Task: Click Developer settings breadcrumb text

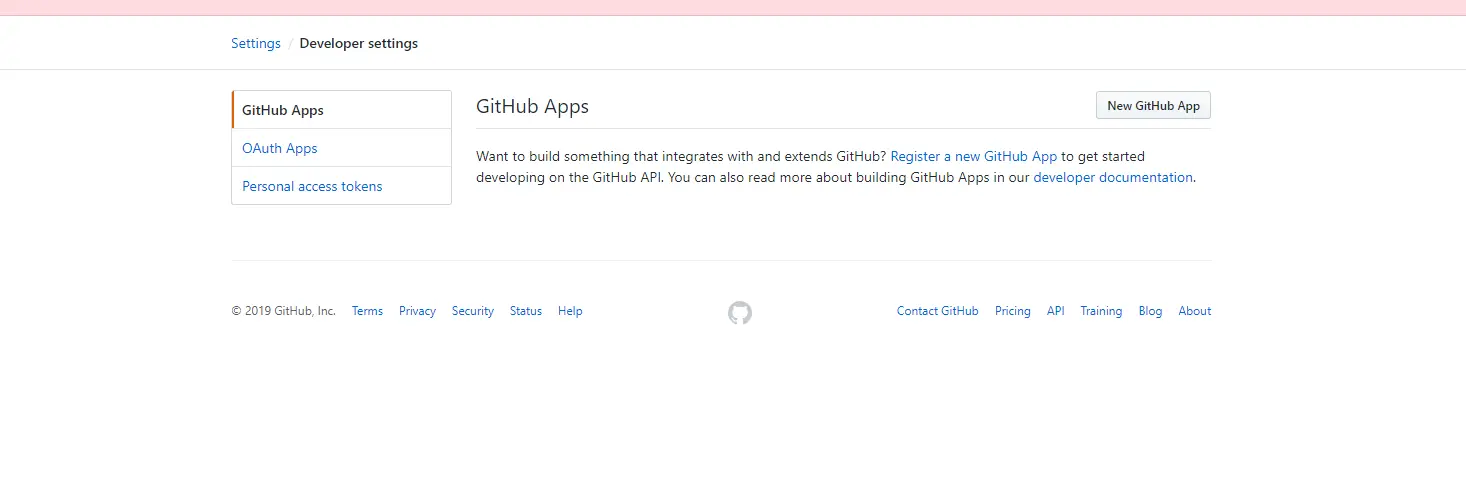Action: [359, 43]
